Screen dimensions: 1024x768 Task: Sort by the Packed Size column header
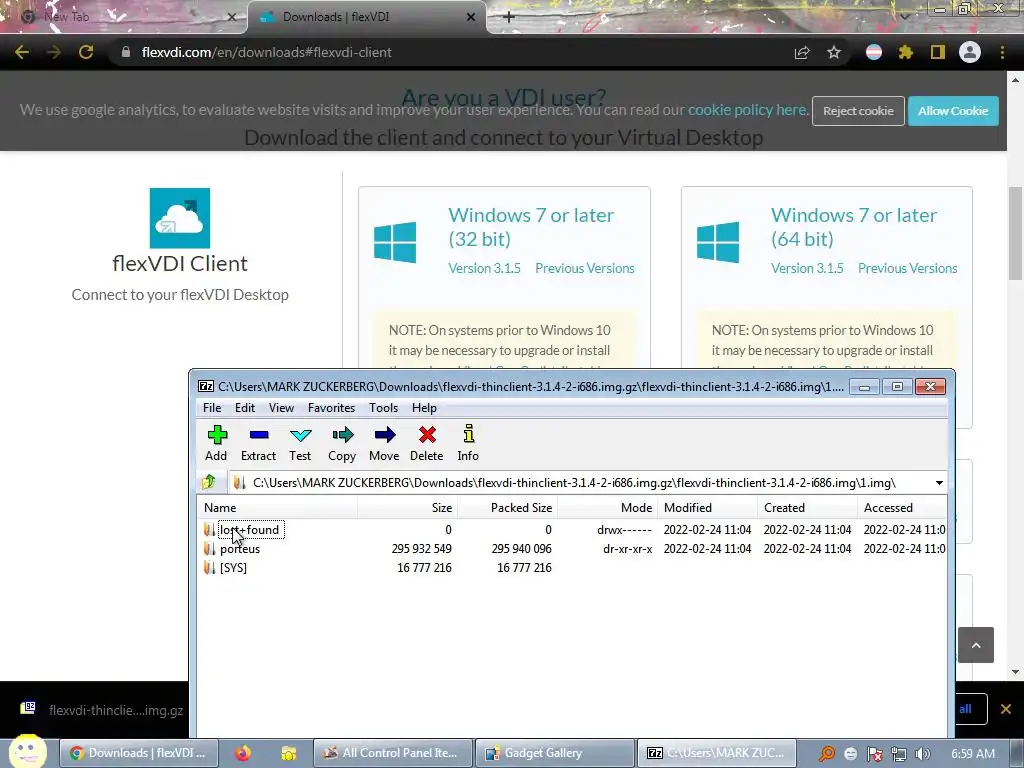pyautogui.click(x=507, y=507)
